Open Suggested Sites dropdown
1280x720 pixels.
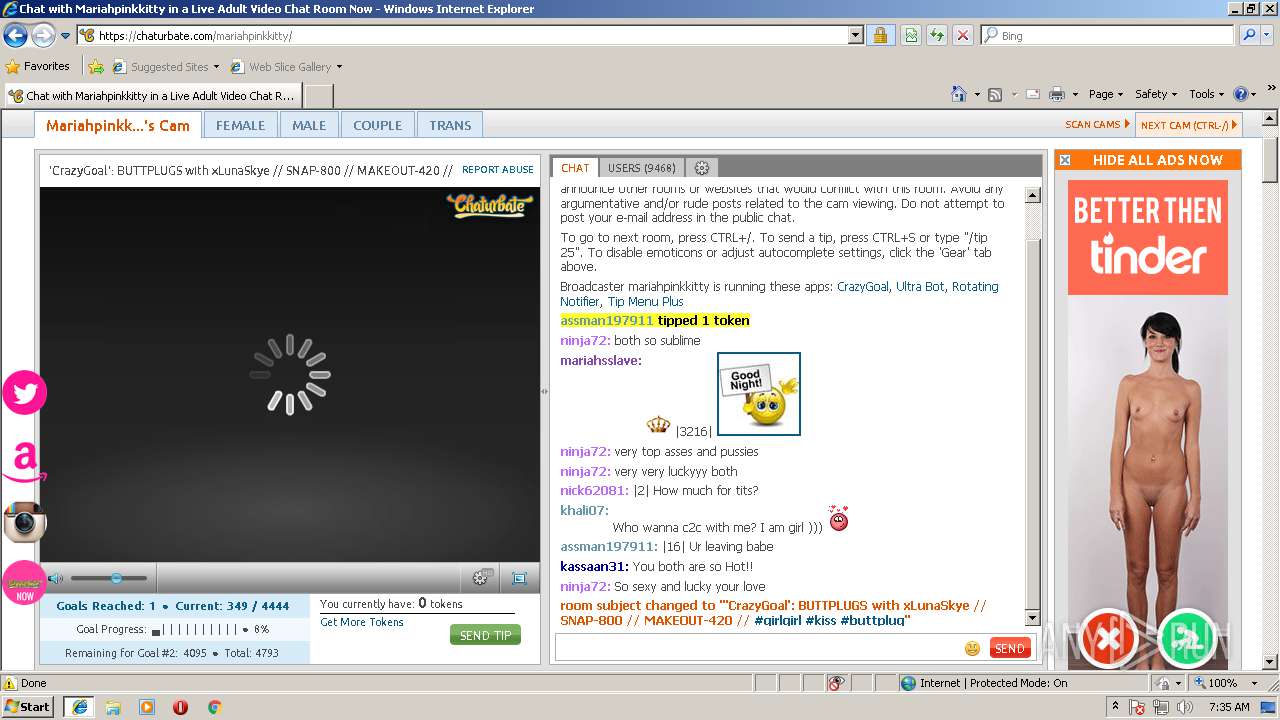click(165, 67)
